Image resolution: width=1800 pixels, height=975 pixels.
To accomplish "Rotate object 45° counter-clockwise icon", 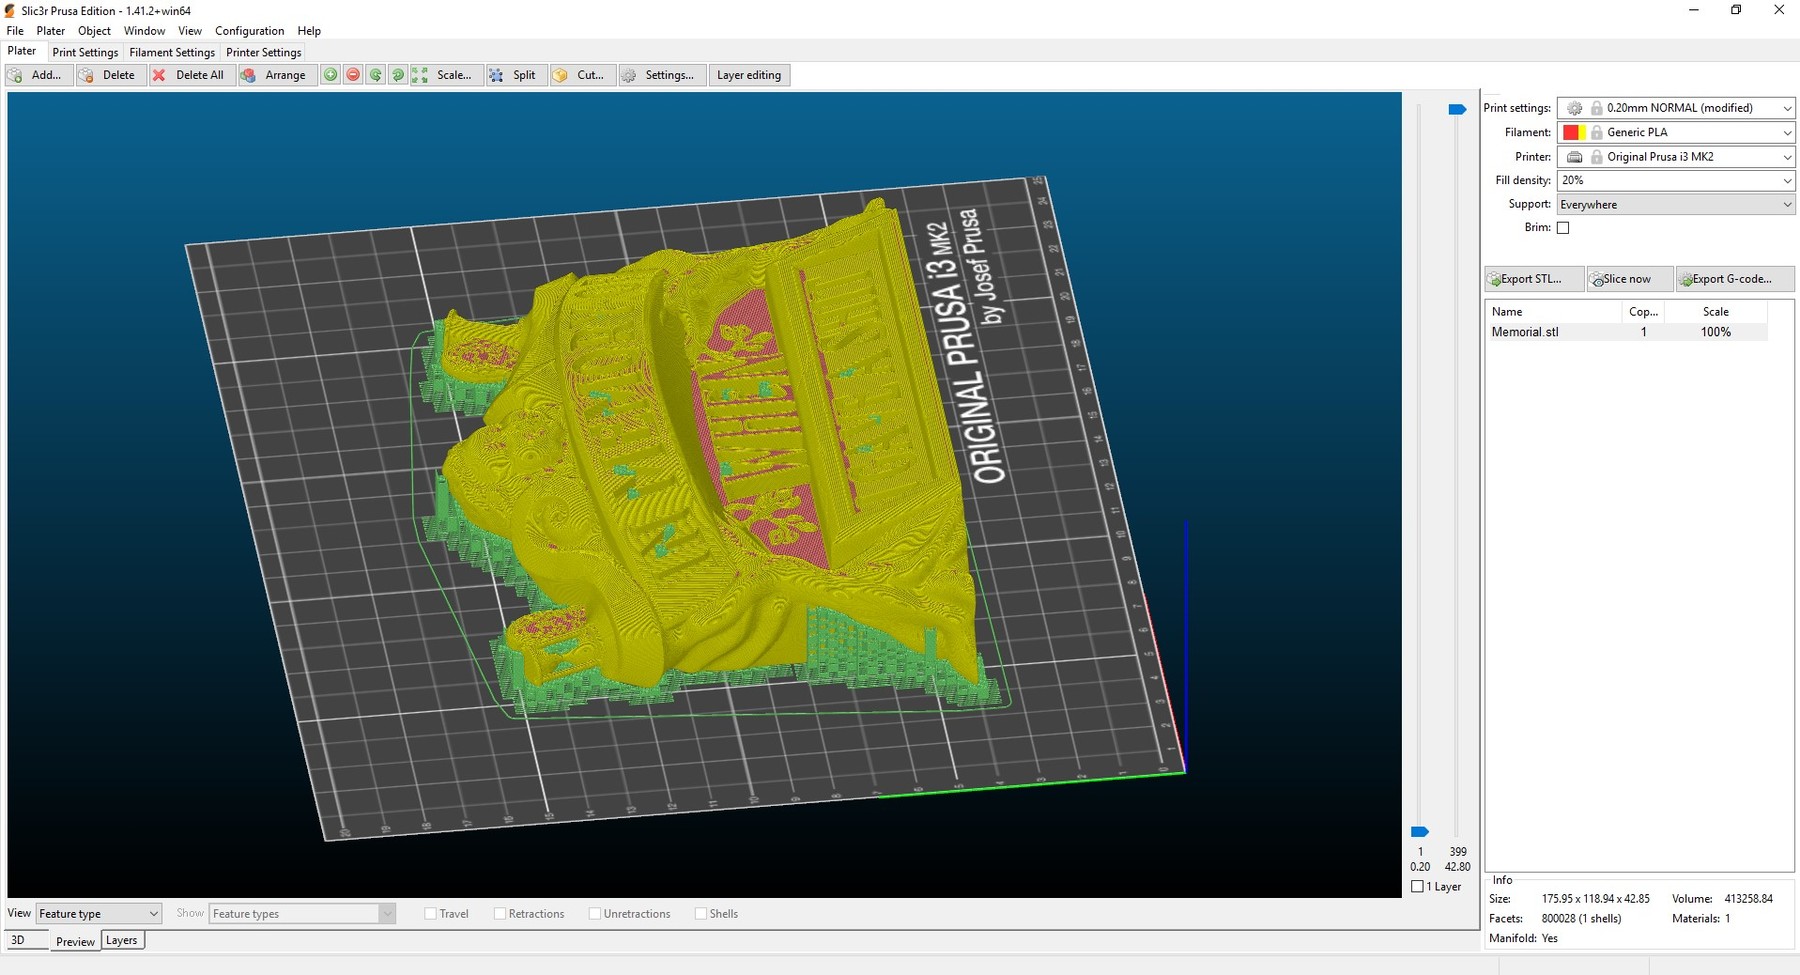I will pyautogui.click(x=376, y=75).
